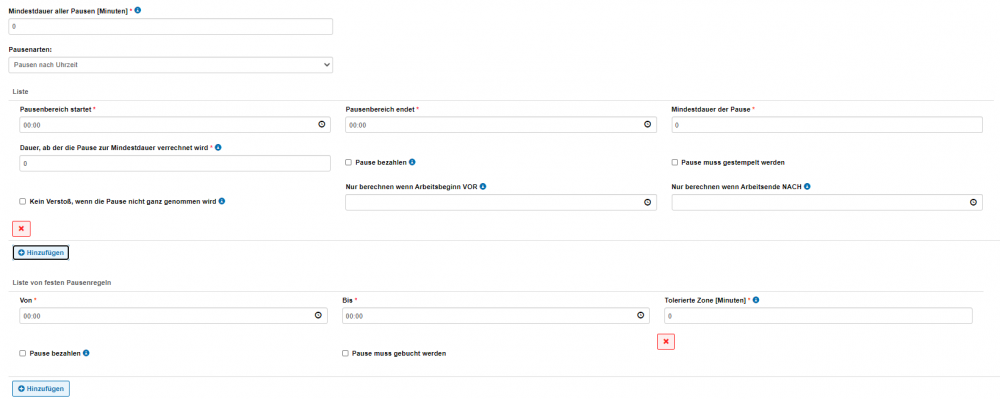The width and height of the screenshot is (1000, 399).
Task: Open info icon for Kein Verstoß option
Action: point(222,201)
